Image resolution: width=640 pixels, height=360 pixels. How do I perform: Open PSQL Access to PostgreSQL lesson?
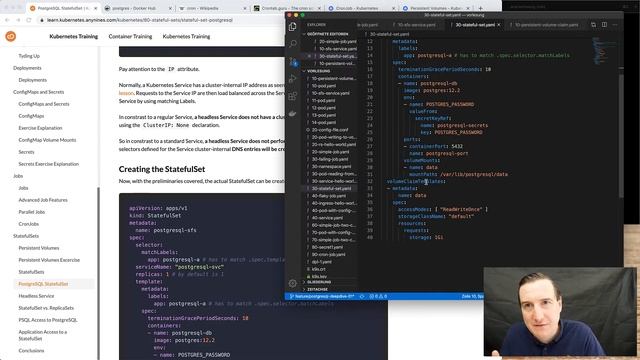pyautogui.click(x=48, y=320)
